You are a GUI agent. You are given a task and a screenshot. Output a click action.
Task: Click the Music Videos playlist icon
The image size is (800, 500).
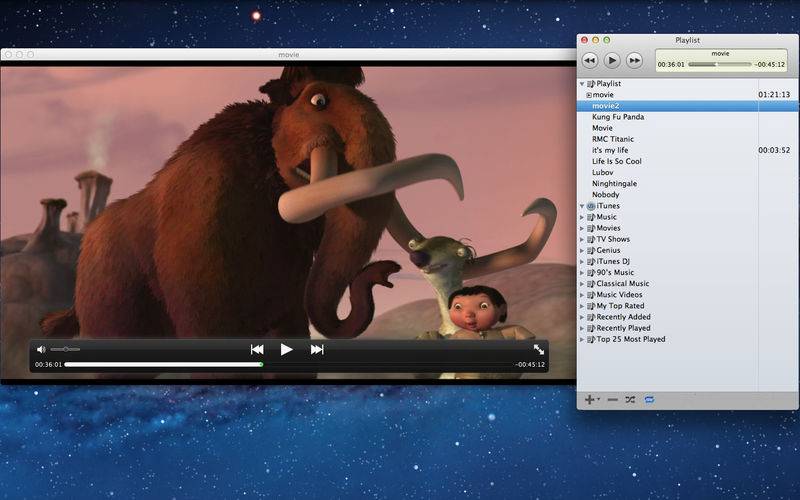pos(591,295)
